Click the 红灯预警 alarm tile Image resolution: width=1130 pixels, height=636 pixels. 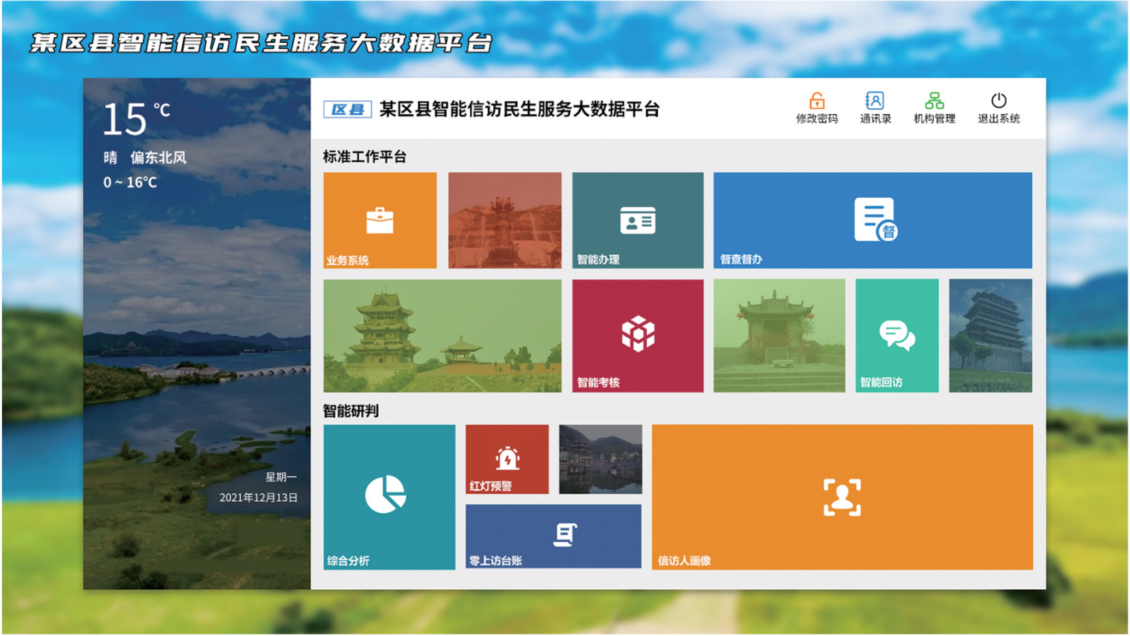pyautogui.click(x=507, y=459)
